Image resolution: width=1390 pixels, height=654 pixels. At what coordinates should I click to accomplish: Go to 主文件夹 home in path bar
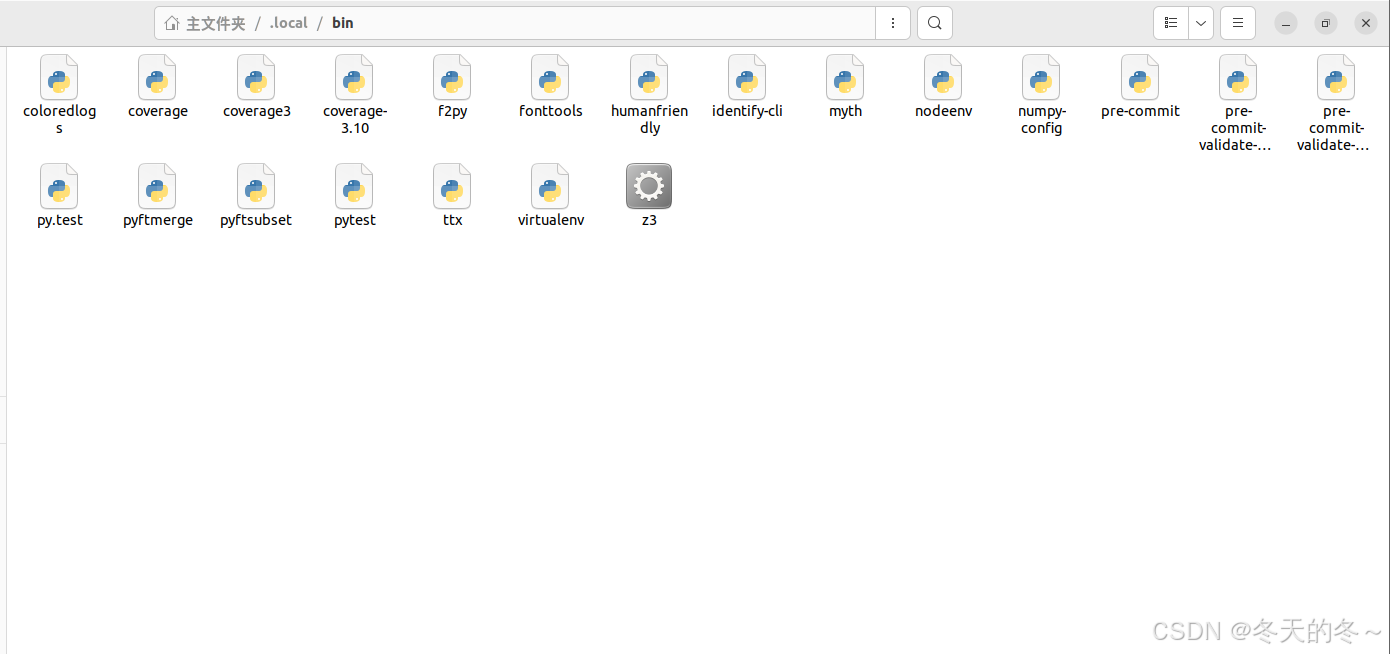click(x=205, y=23)
